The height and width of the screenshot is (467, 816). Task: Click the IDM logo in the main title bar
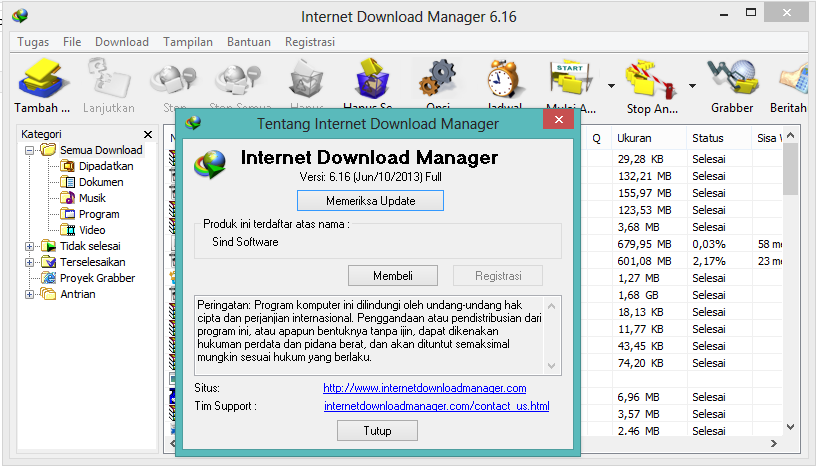[x=20, y=16]
